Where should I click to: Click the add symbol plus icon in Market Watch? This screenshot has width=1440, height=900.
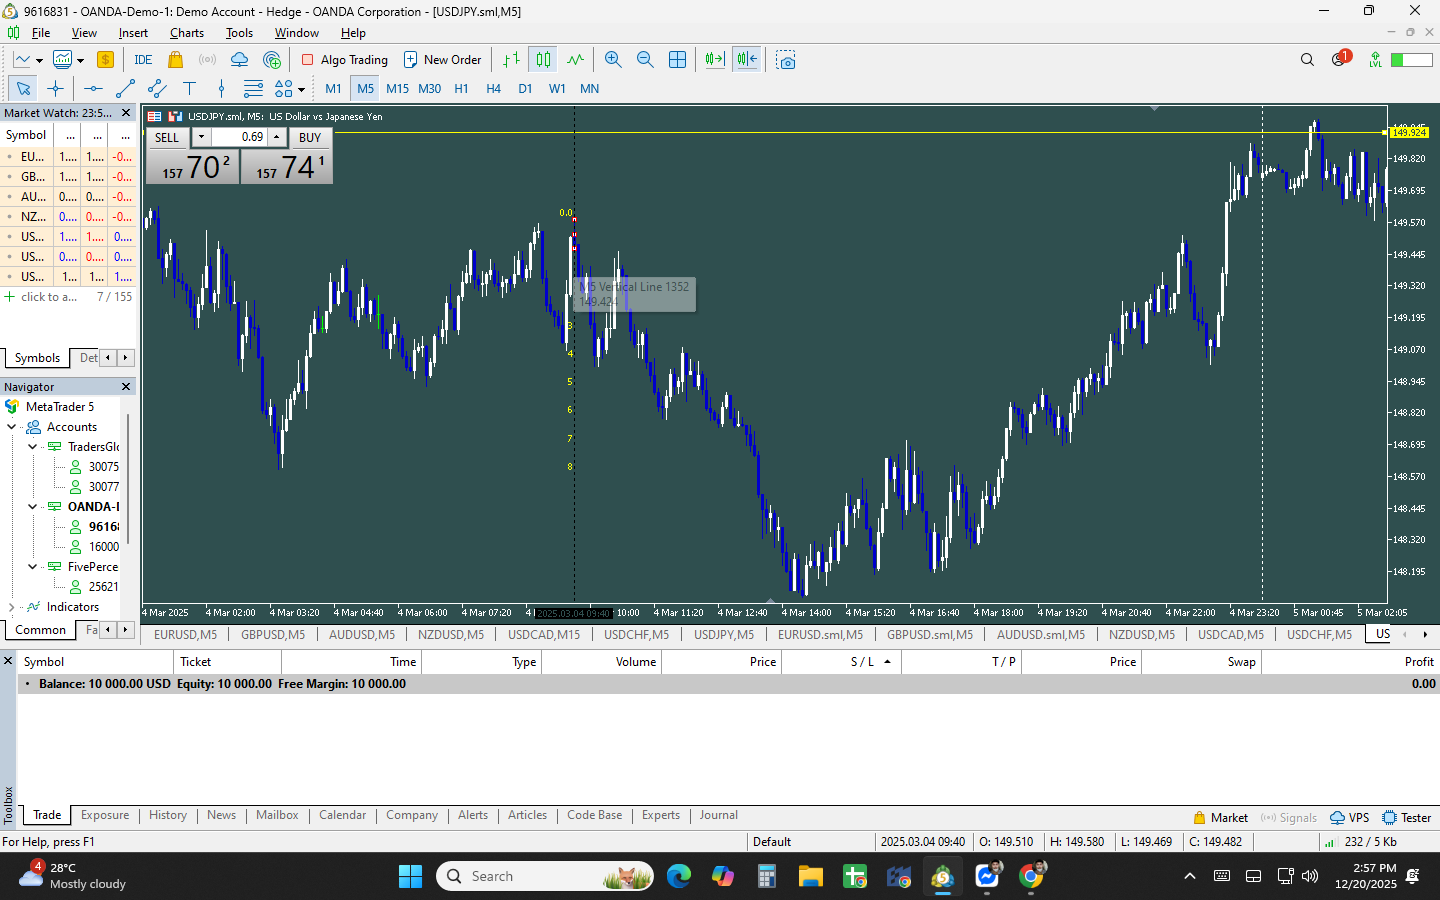coord(9,297)
